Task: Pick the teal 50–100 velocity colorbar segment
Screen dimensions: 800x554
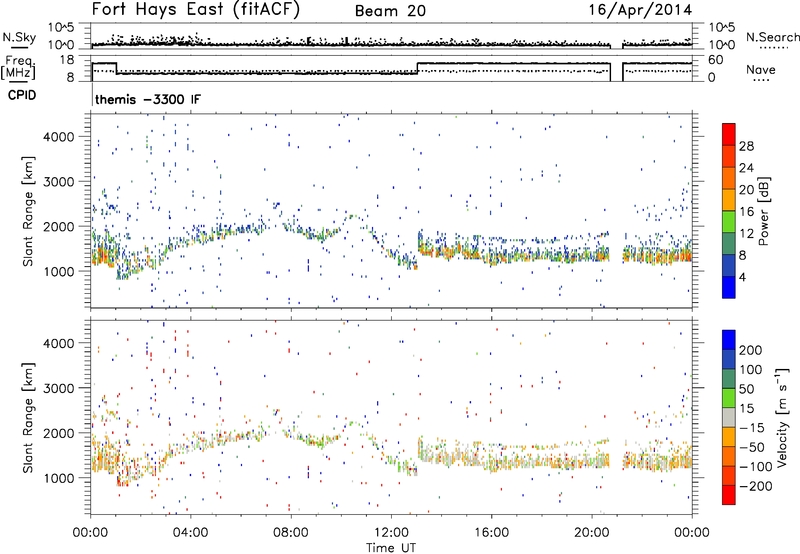Action: (729, 379)
